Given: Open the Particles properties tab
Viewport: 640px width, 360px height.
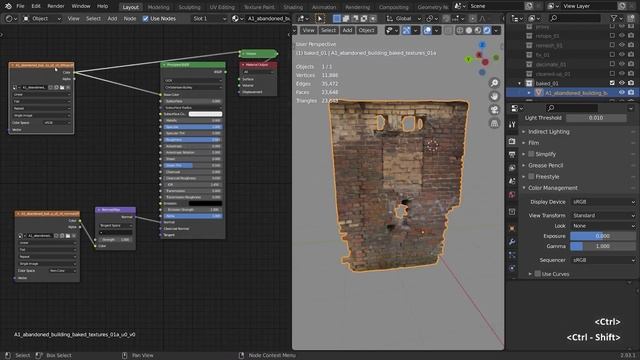Looking at the screenshot, I should point(512,255).
